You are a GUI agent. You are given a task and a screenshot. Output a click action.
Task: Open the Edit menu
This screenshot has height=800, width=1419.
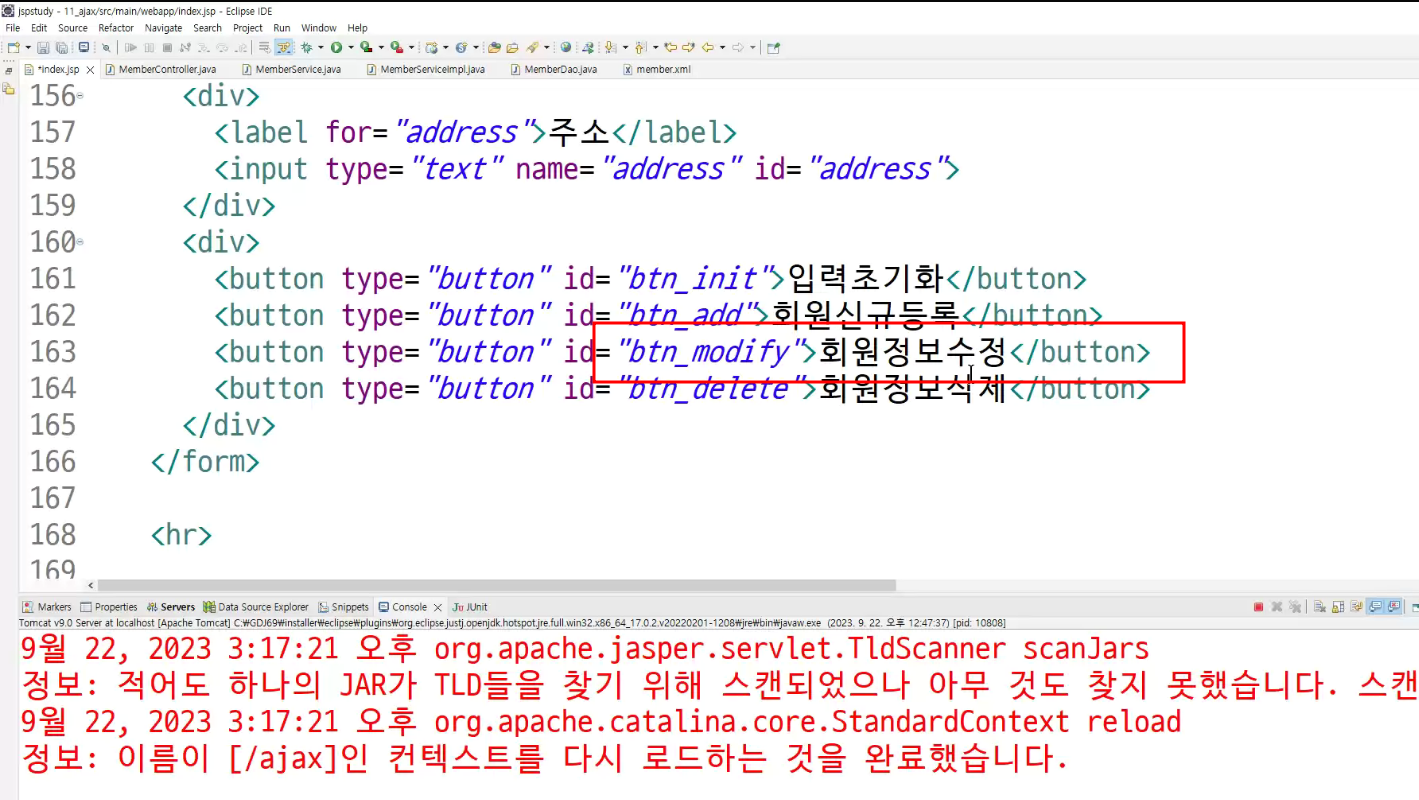[x=39, y=28]
